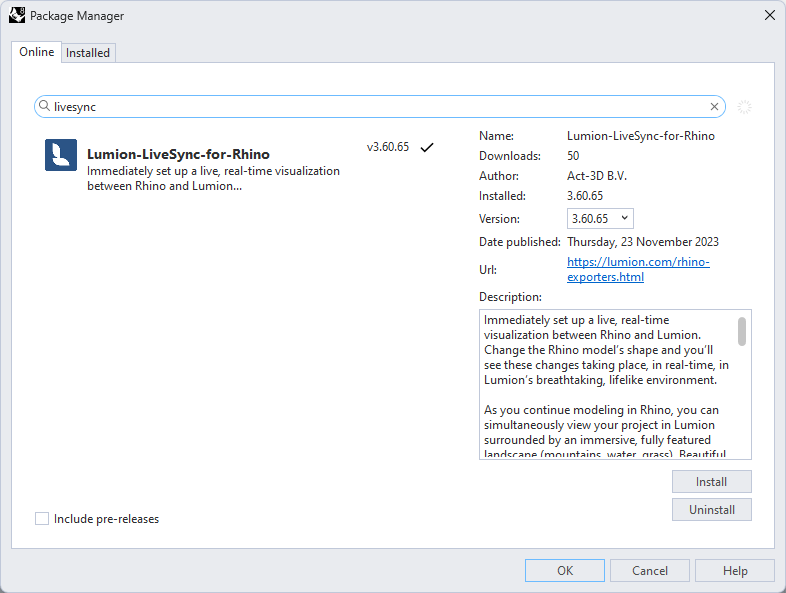Click the installed checkmark next to v3.60.65
This screenshot has width=786, height=593.
click(427, 147)
